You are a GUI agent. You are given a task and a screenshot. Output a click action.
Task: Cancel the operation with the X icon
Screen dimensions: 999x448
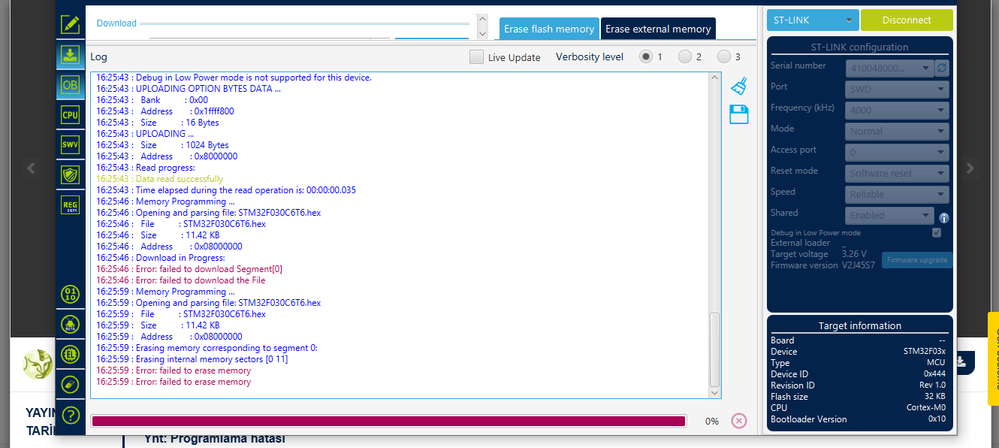(738, 421)
